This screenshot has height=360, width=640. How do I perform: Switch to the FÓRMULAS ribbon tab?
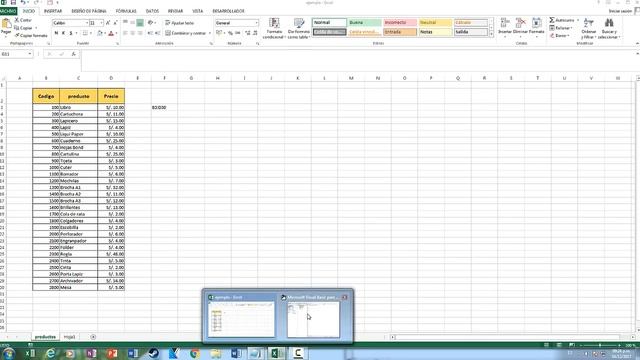pyautogui.click(x=126, y=11)
